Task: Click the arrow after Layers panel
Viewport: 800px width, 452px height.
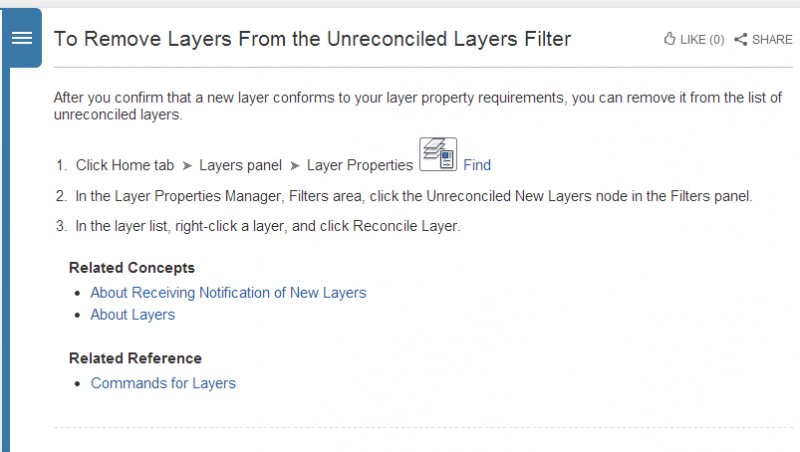Action: tap(294, 166)
